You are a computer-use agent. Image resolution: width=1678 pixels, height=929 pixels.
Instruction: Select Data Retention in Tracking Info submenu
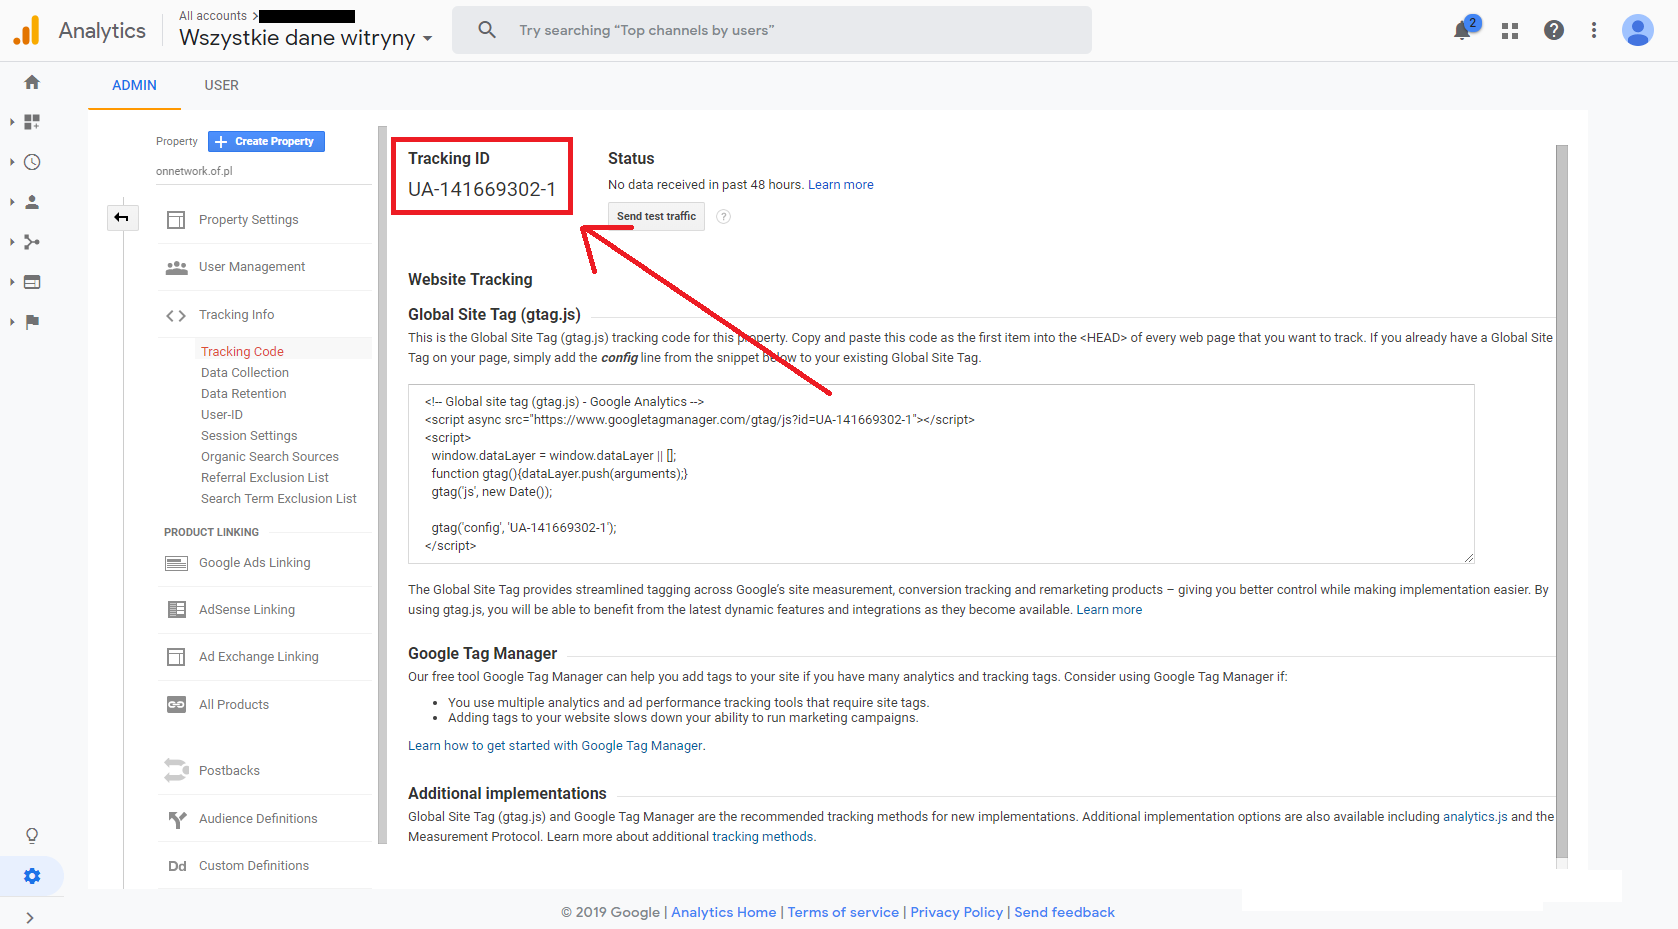click(x=243, y=394)
